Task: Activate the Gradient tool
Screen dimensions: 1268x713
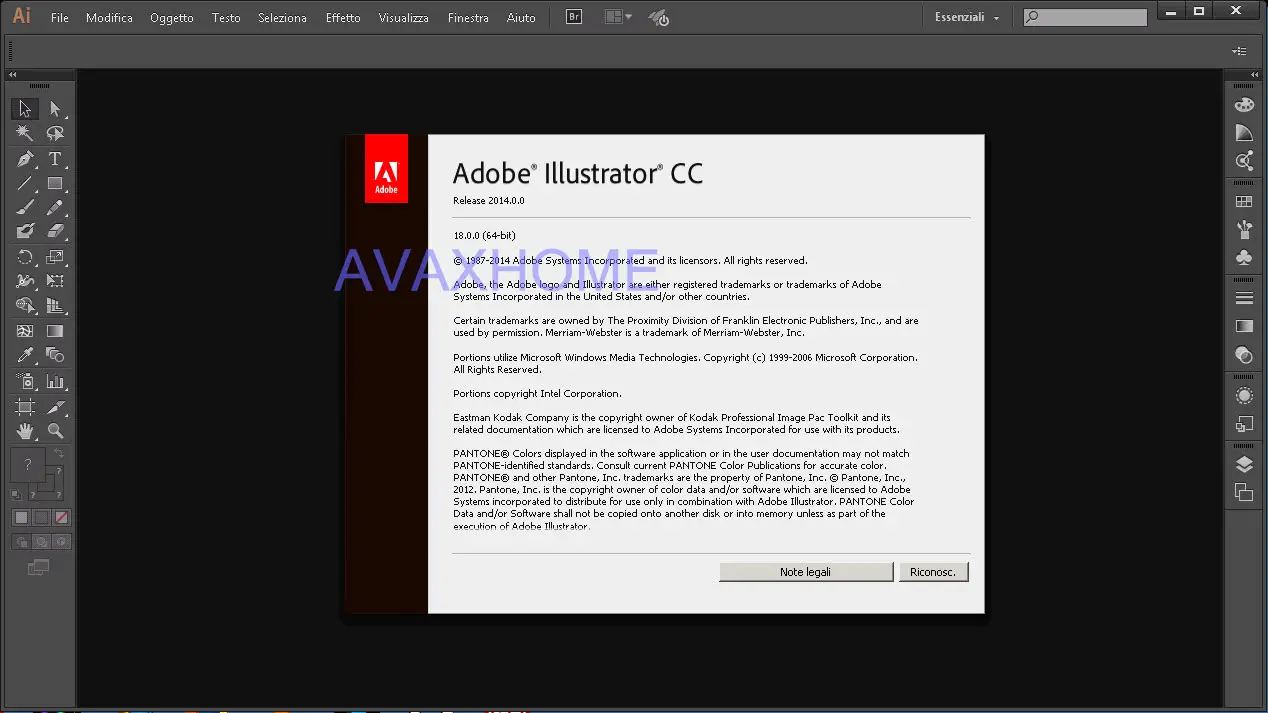Action: point(55,331)
